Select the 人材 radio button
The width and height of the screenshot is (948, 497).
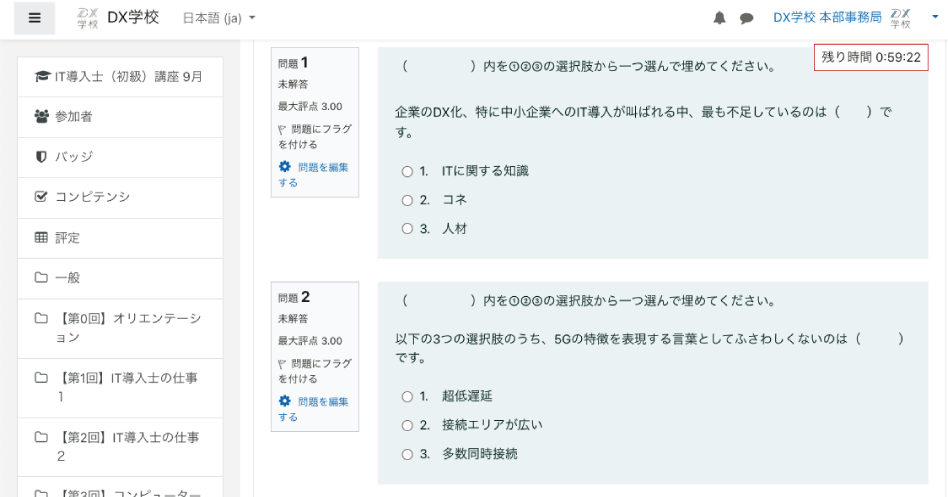[407, 229]
